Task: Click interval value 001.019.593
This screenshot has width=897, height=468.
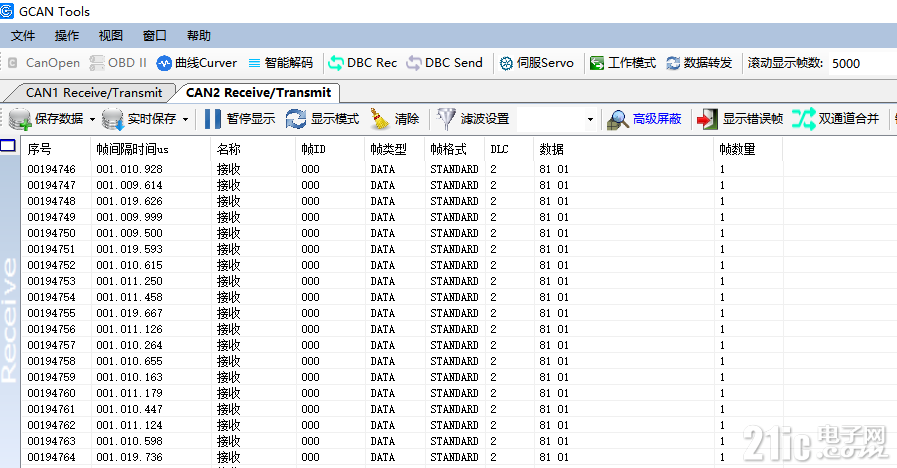Action: point(129,249)
